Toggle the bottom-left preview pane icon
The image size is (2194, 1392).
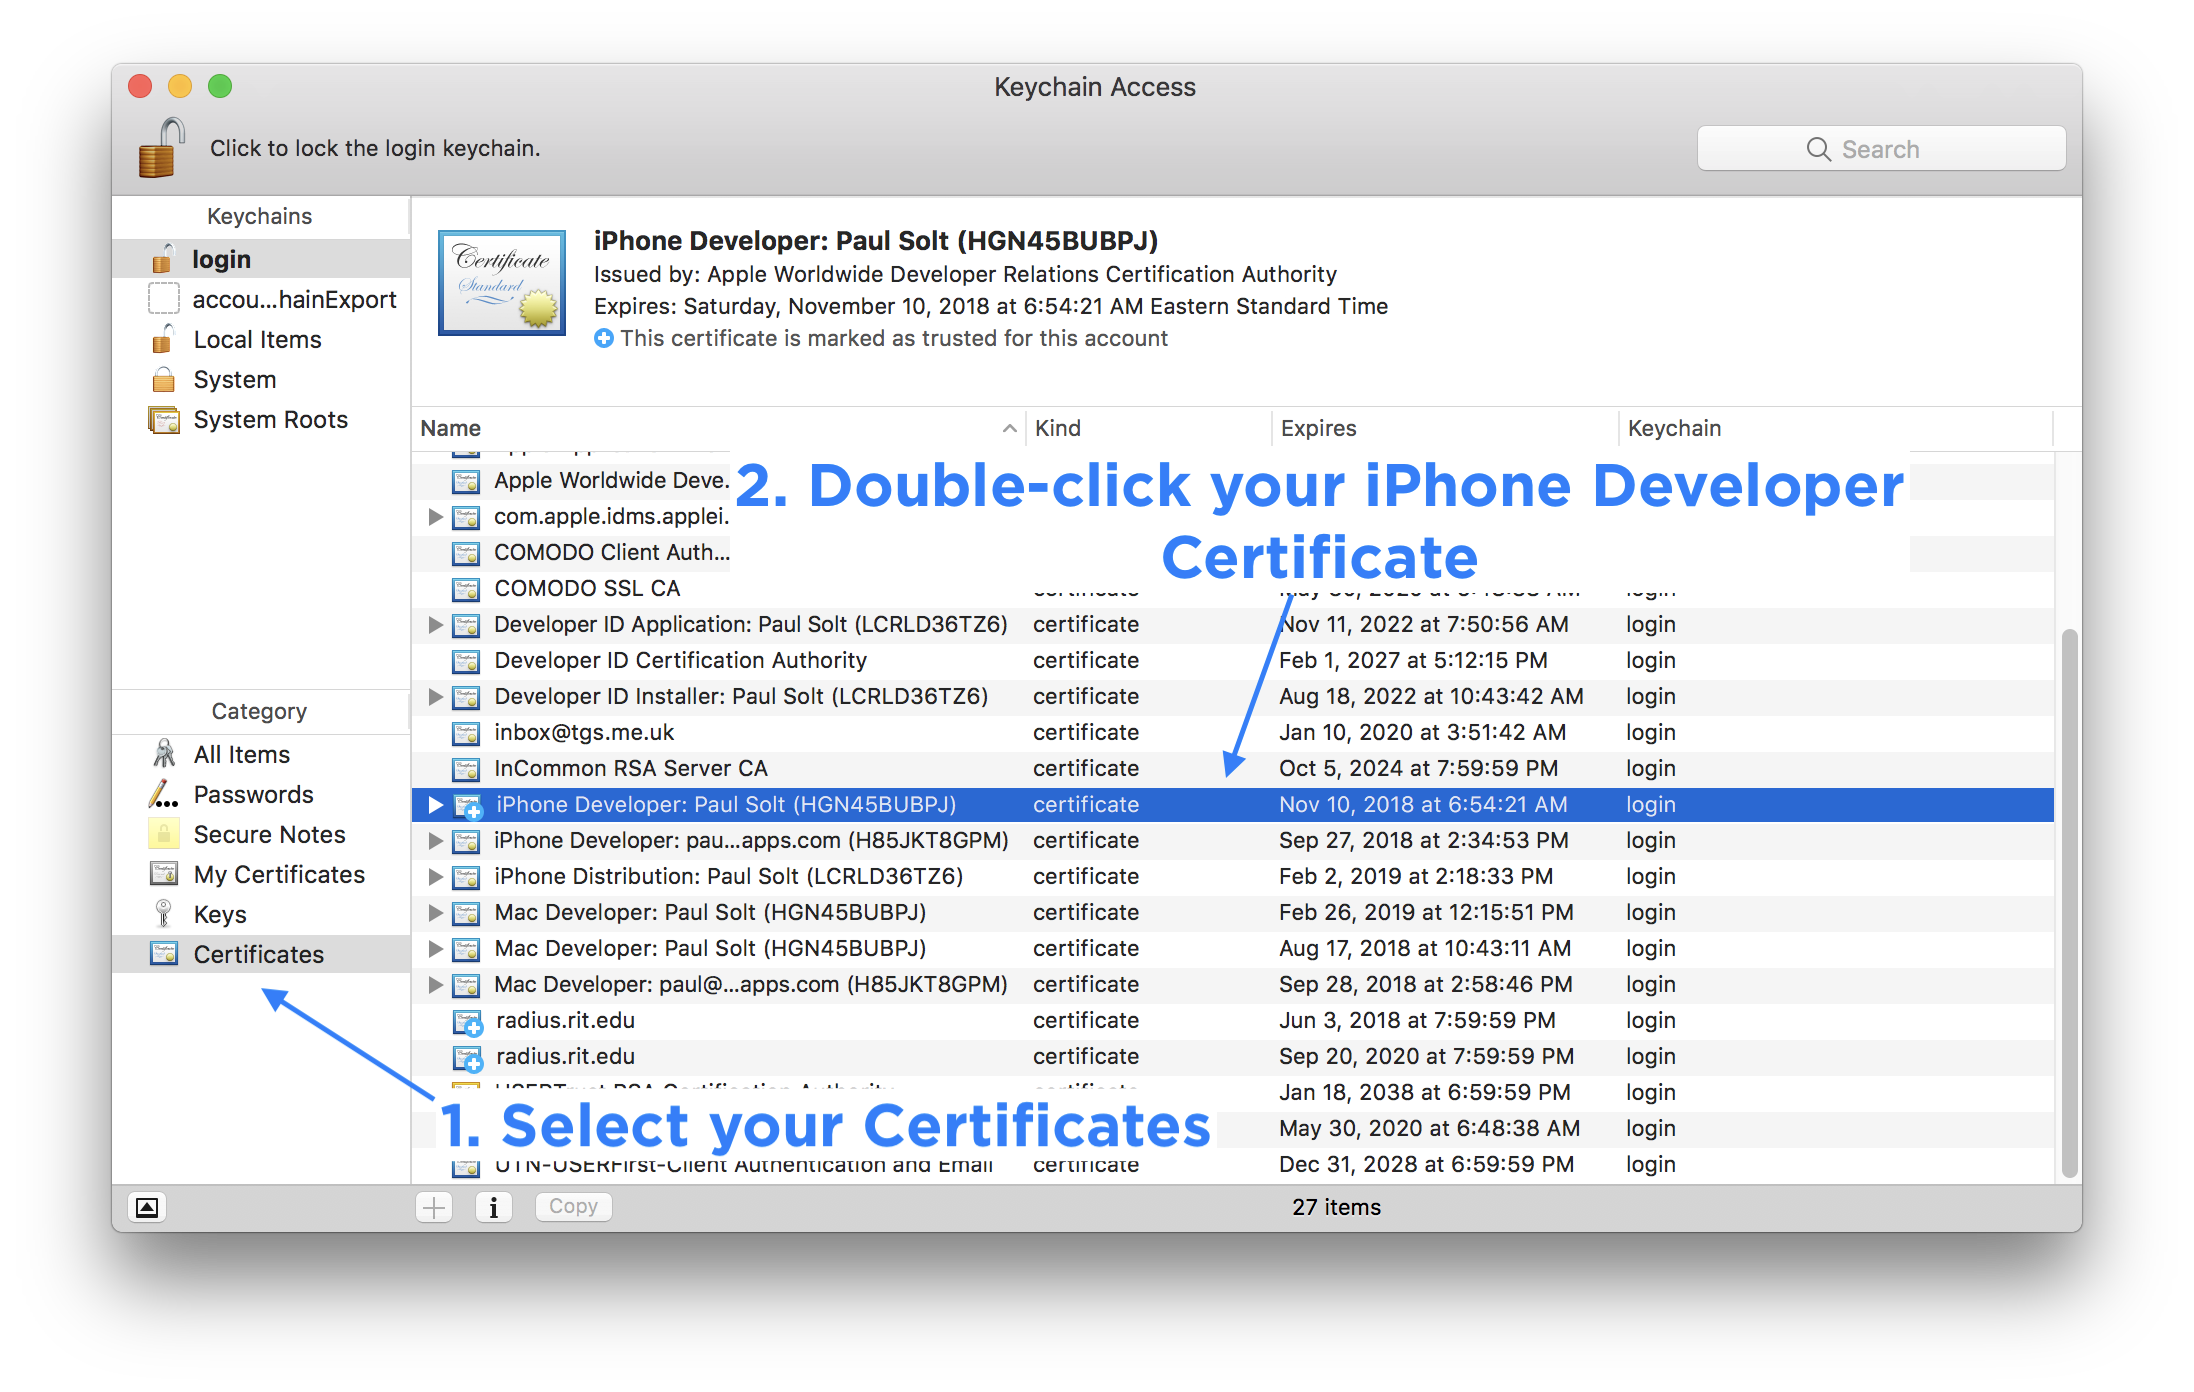point(147,1207)
